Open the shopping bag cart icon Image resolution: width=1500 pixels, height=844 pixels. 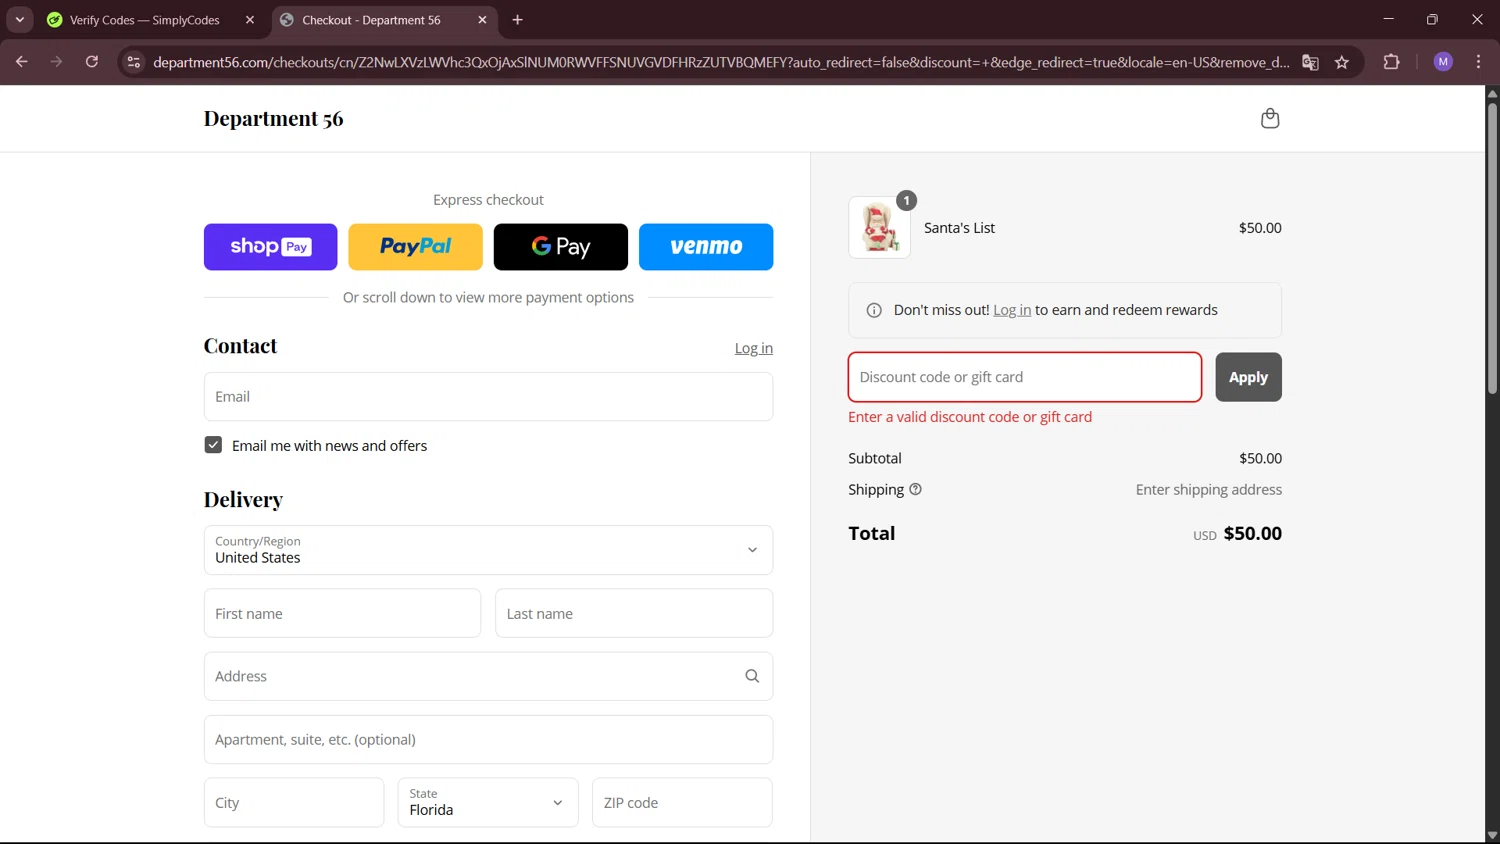[x=1269, y=118]
